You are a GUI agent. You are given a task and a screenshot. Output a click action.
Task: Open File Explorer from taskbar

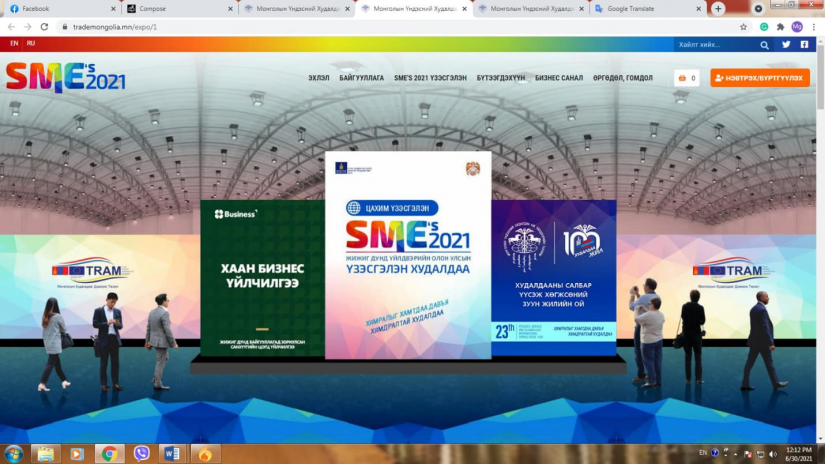[45, 453]
